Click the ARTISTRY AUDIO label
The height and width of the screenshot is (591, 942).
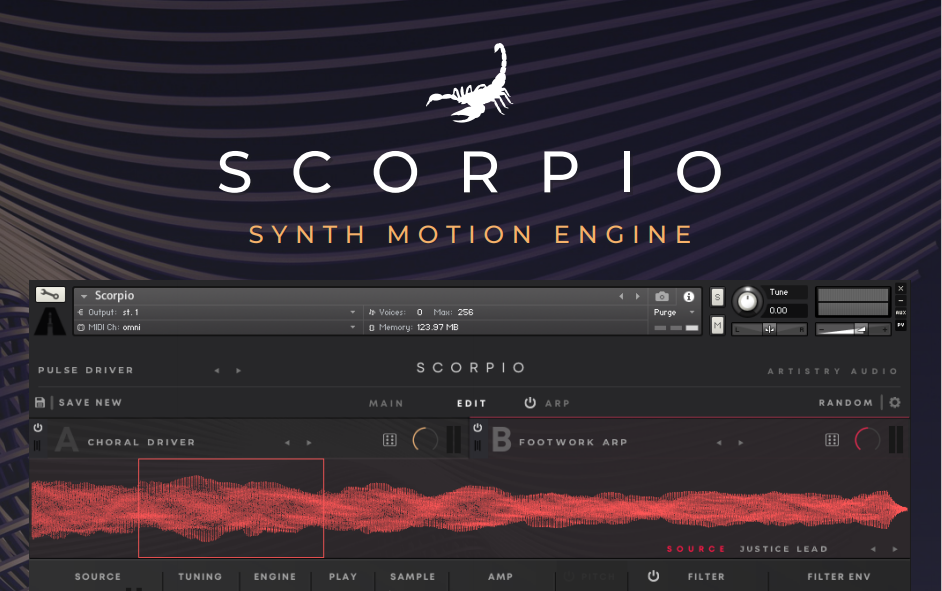[832, 371]
